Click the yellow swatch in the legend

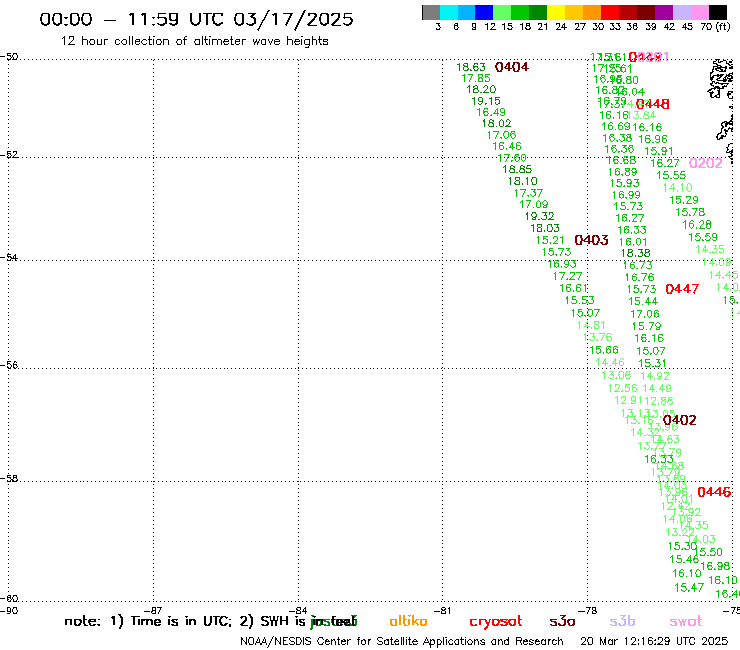tap(556, 12)
